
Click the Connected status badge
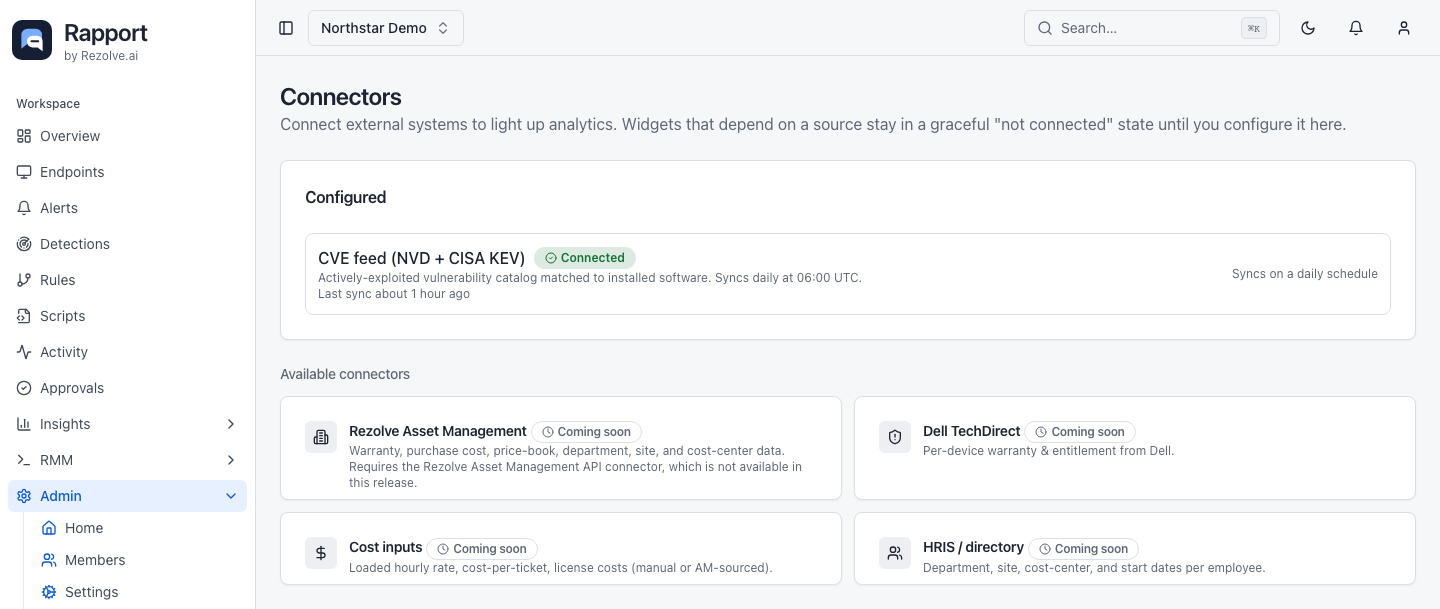pos(585,258)
